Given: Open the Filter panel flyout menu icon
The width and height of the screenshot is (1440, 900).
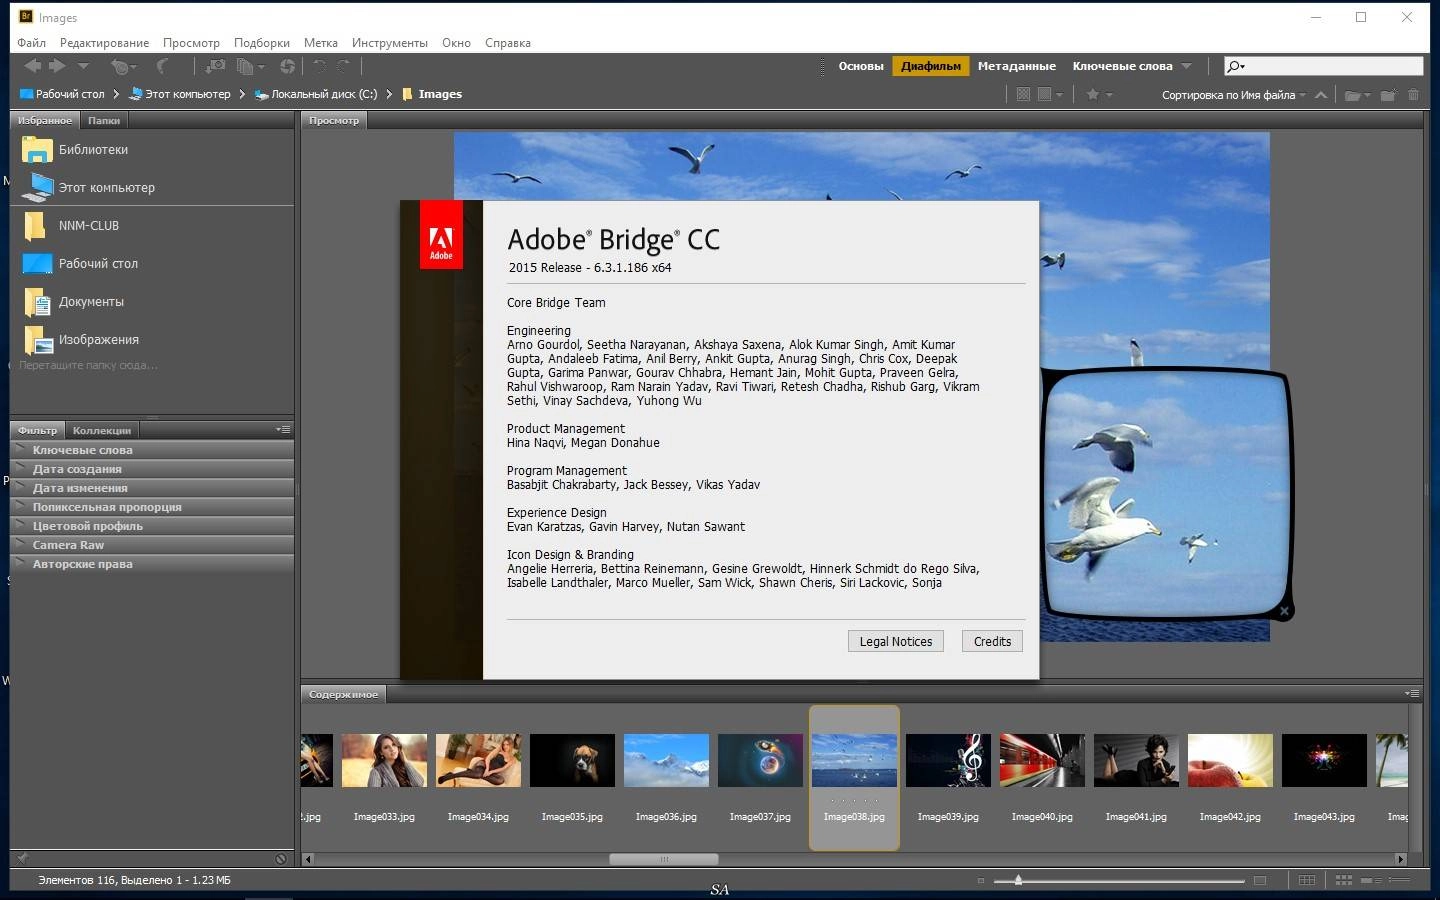Looking at the screenshot, I should click(x=283, y=429).
